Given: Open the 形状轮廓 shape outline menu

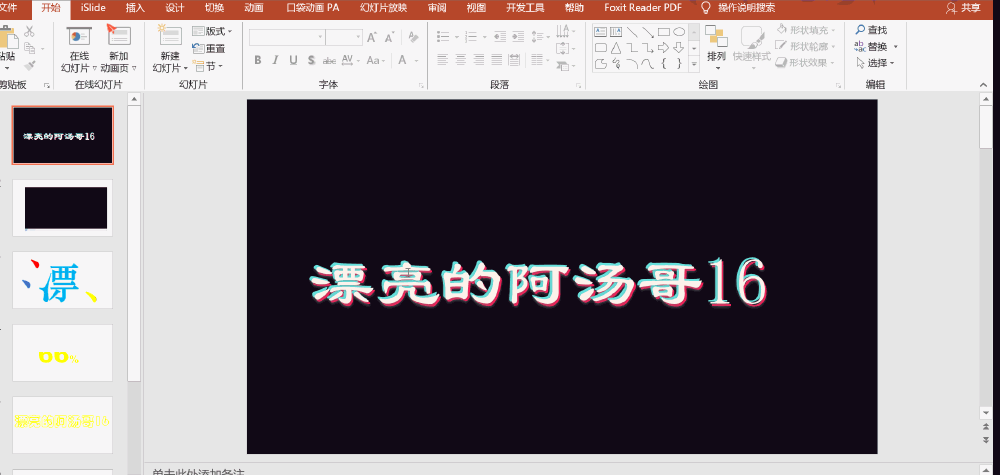Looking at the screenshot, I should click(806, 47).
